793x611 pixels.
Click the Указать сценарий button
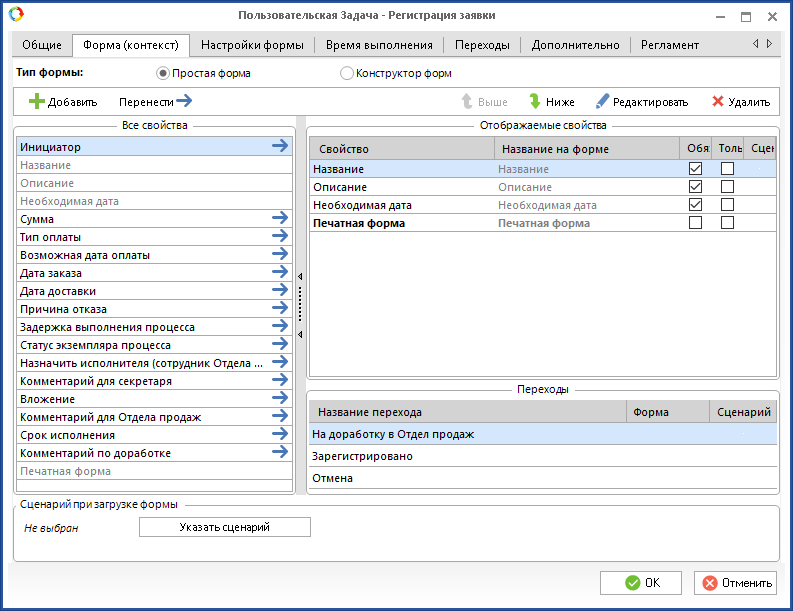pos(224,527)
